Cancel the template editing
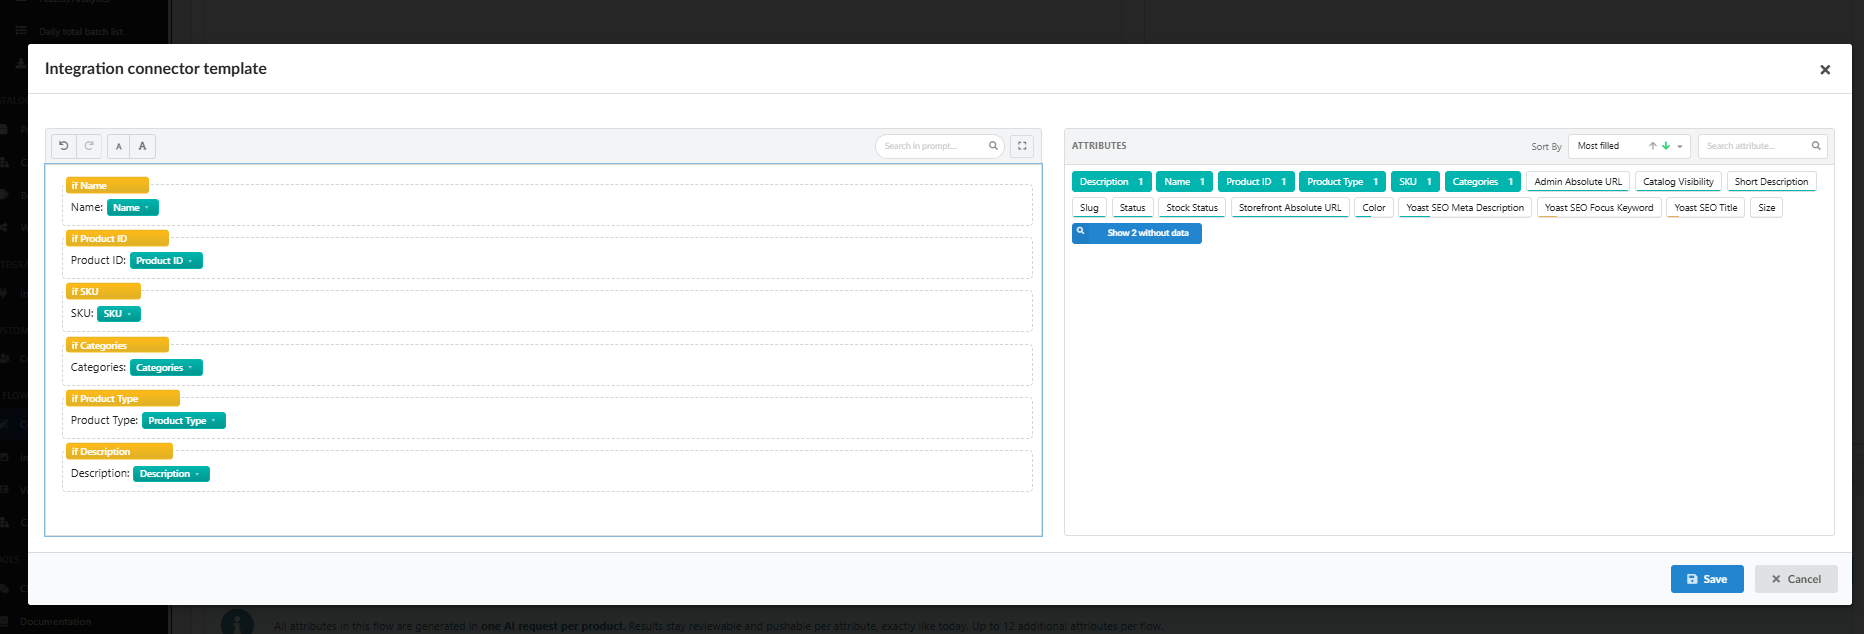 point(1796,579)
